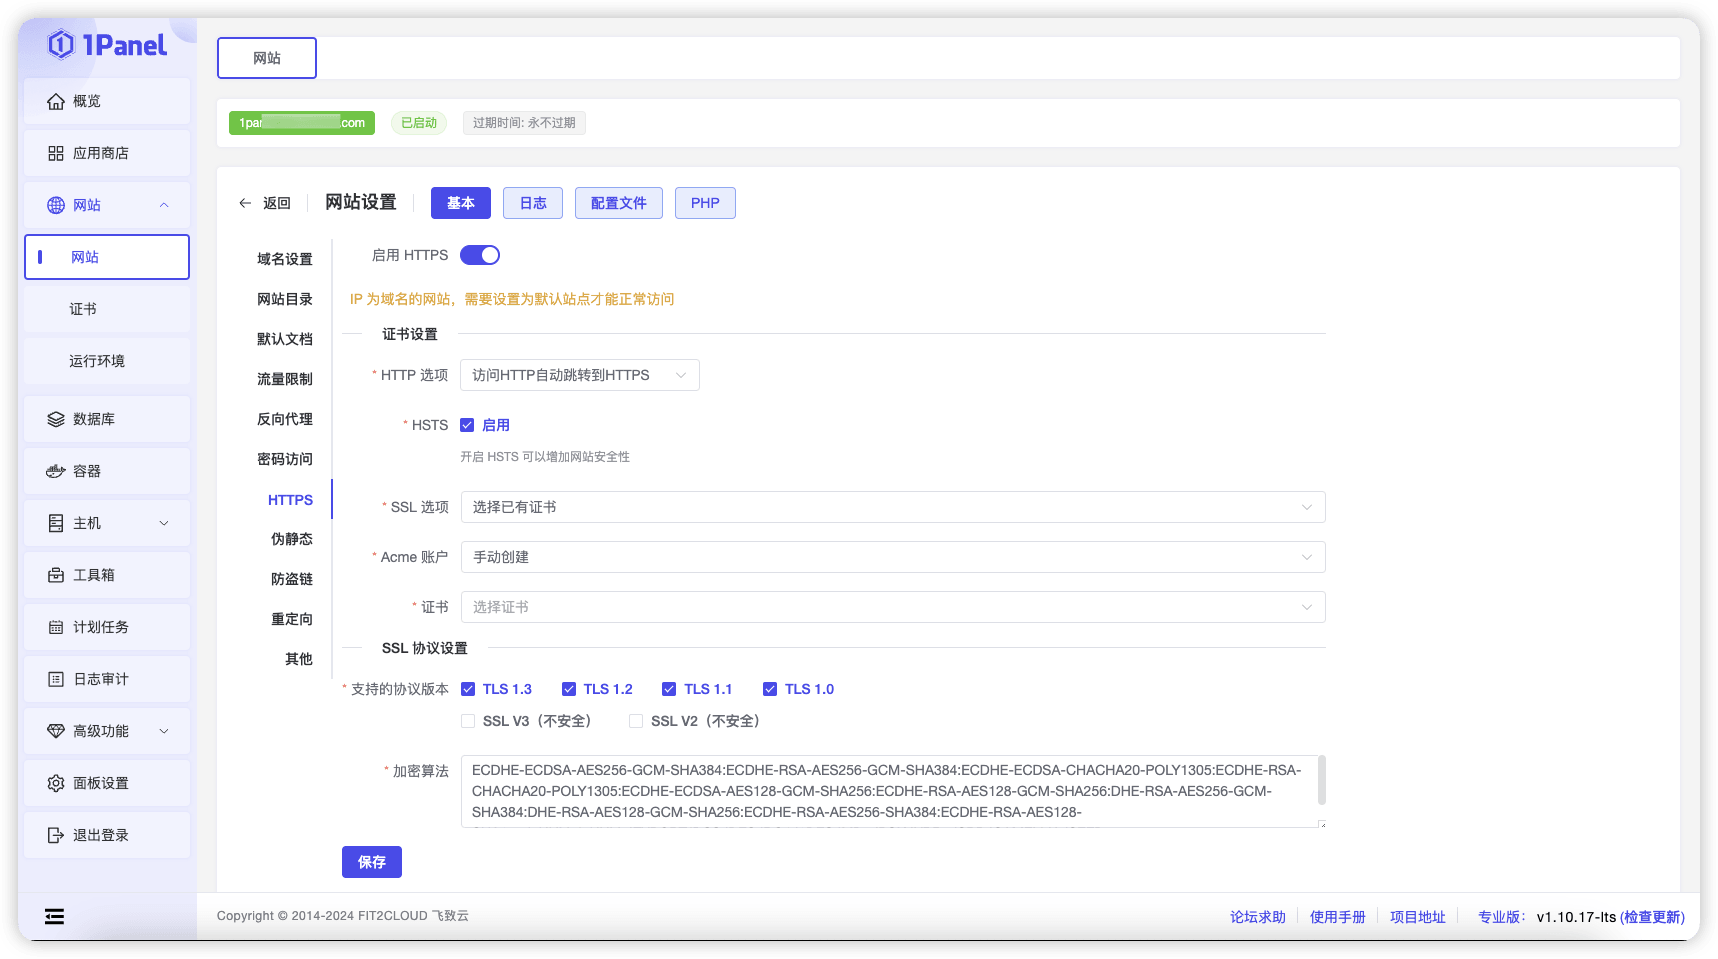Image resolution: width=1718 pixels, height=959 pixels.
Task: Enable the SSL V3 checkbox
Action: point(467,720)
